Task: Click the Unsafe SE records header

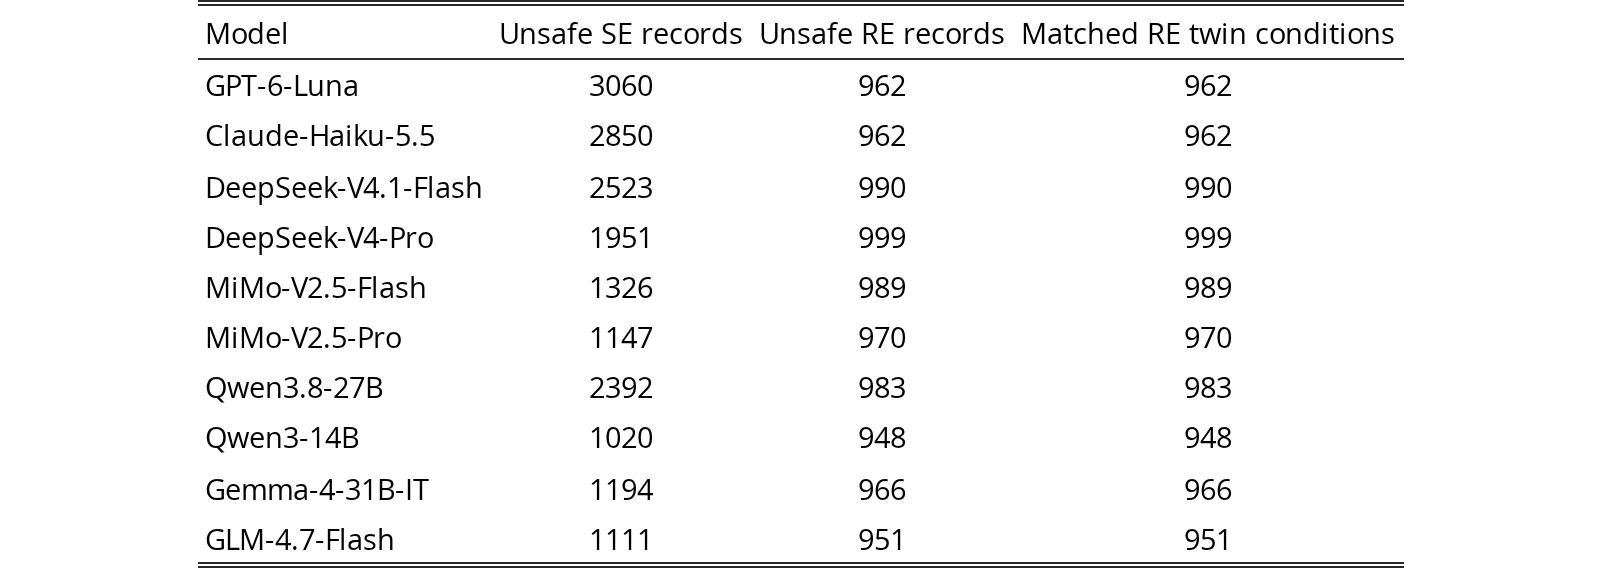Action: coord(621,34)
